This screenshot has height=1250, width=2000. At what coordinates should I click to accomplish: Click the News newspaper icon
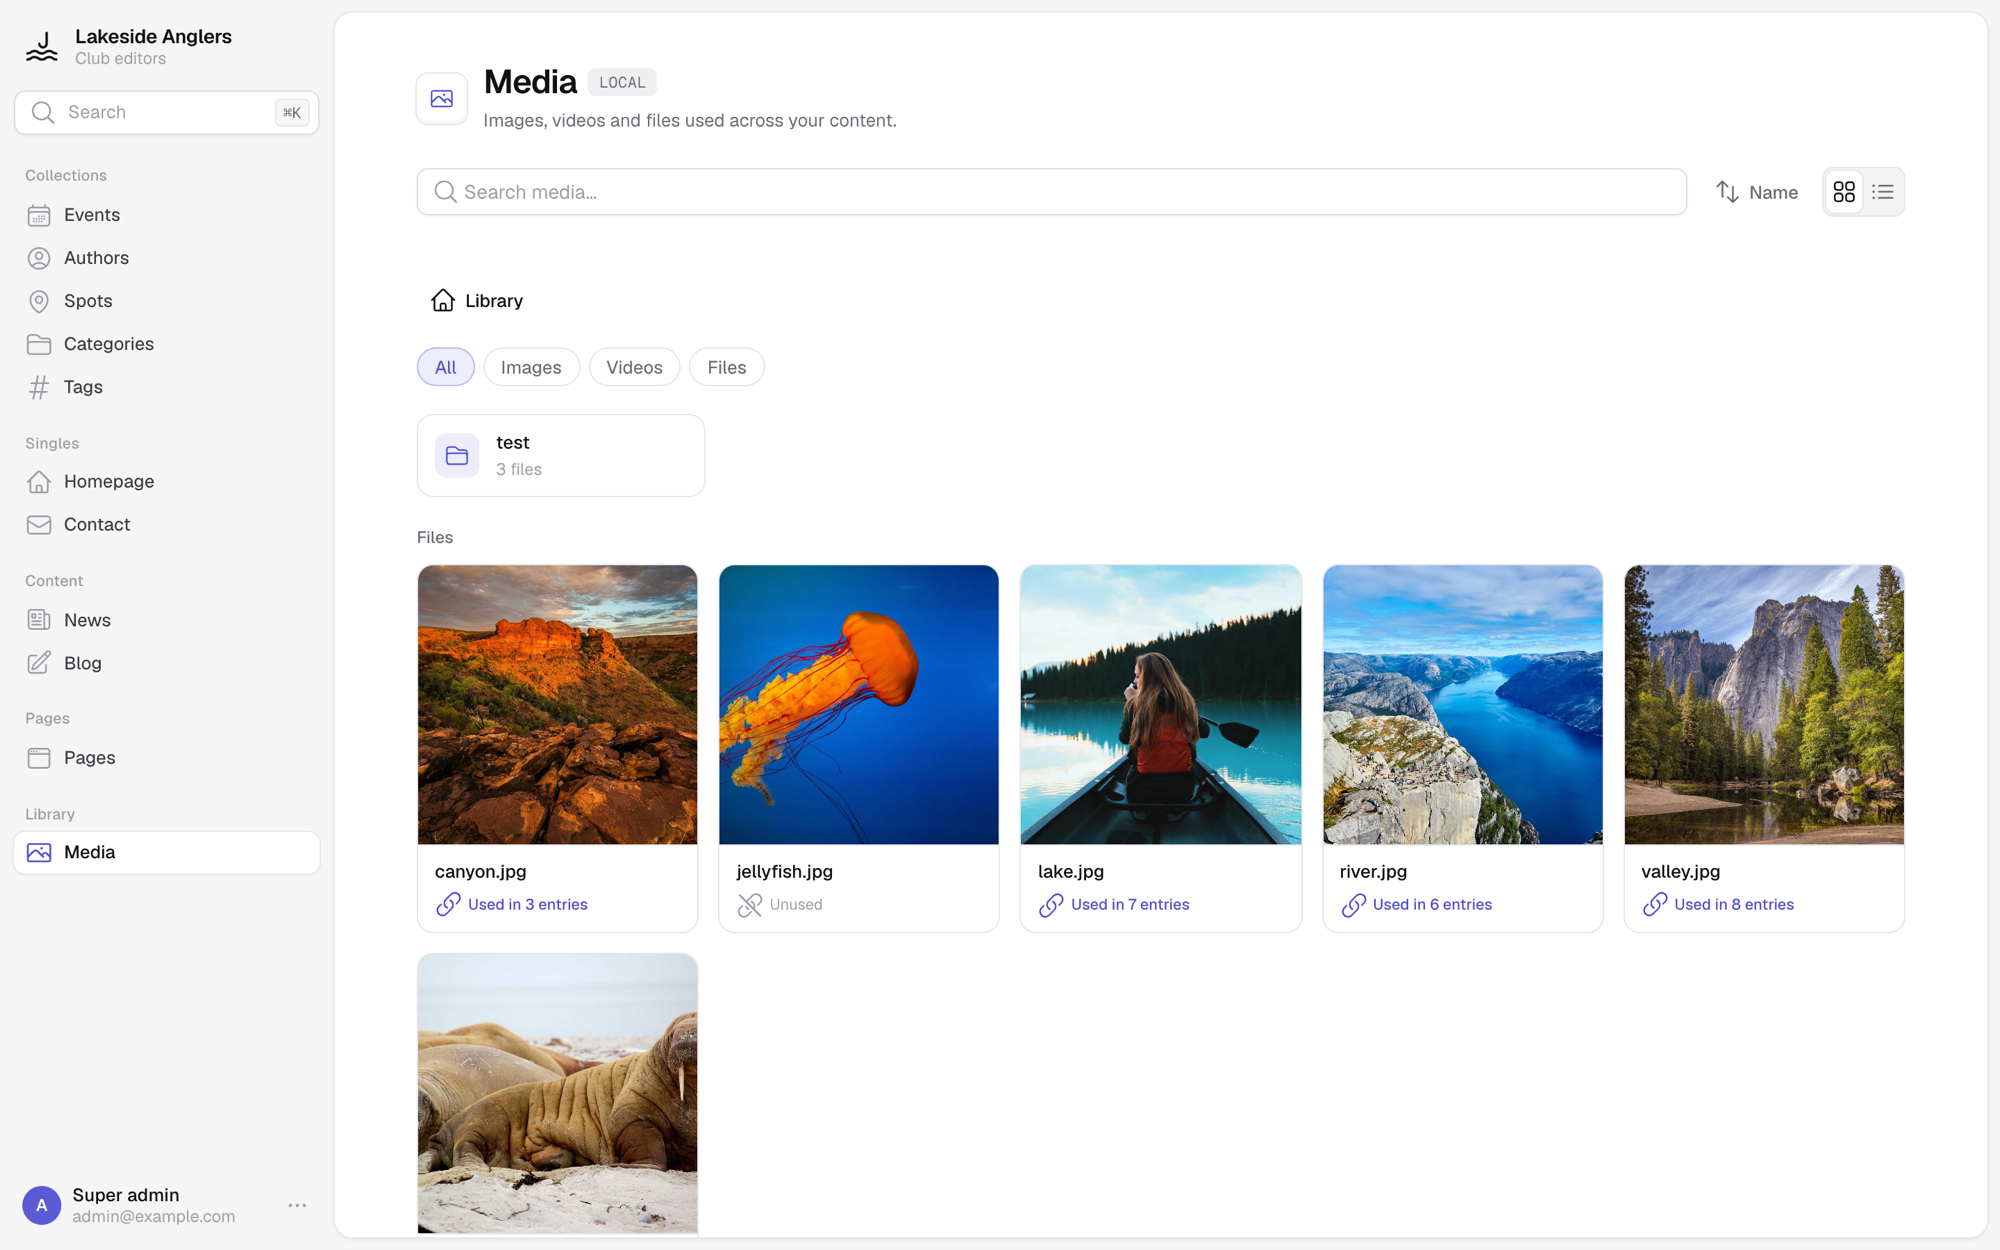click(x=39, y=620)
